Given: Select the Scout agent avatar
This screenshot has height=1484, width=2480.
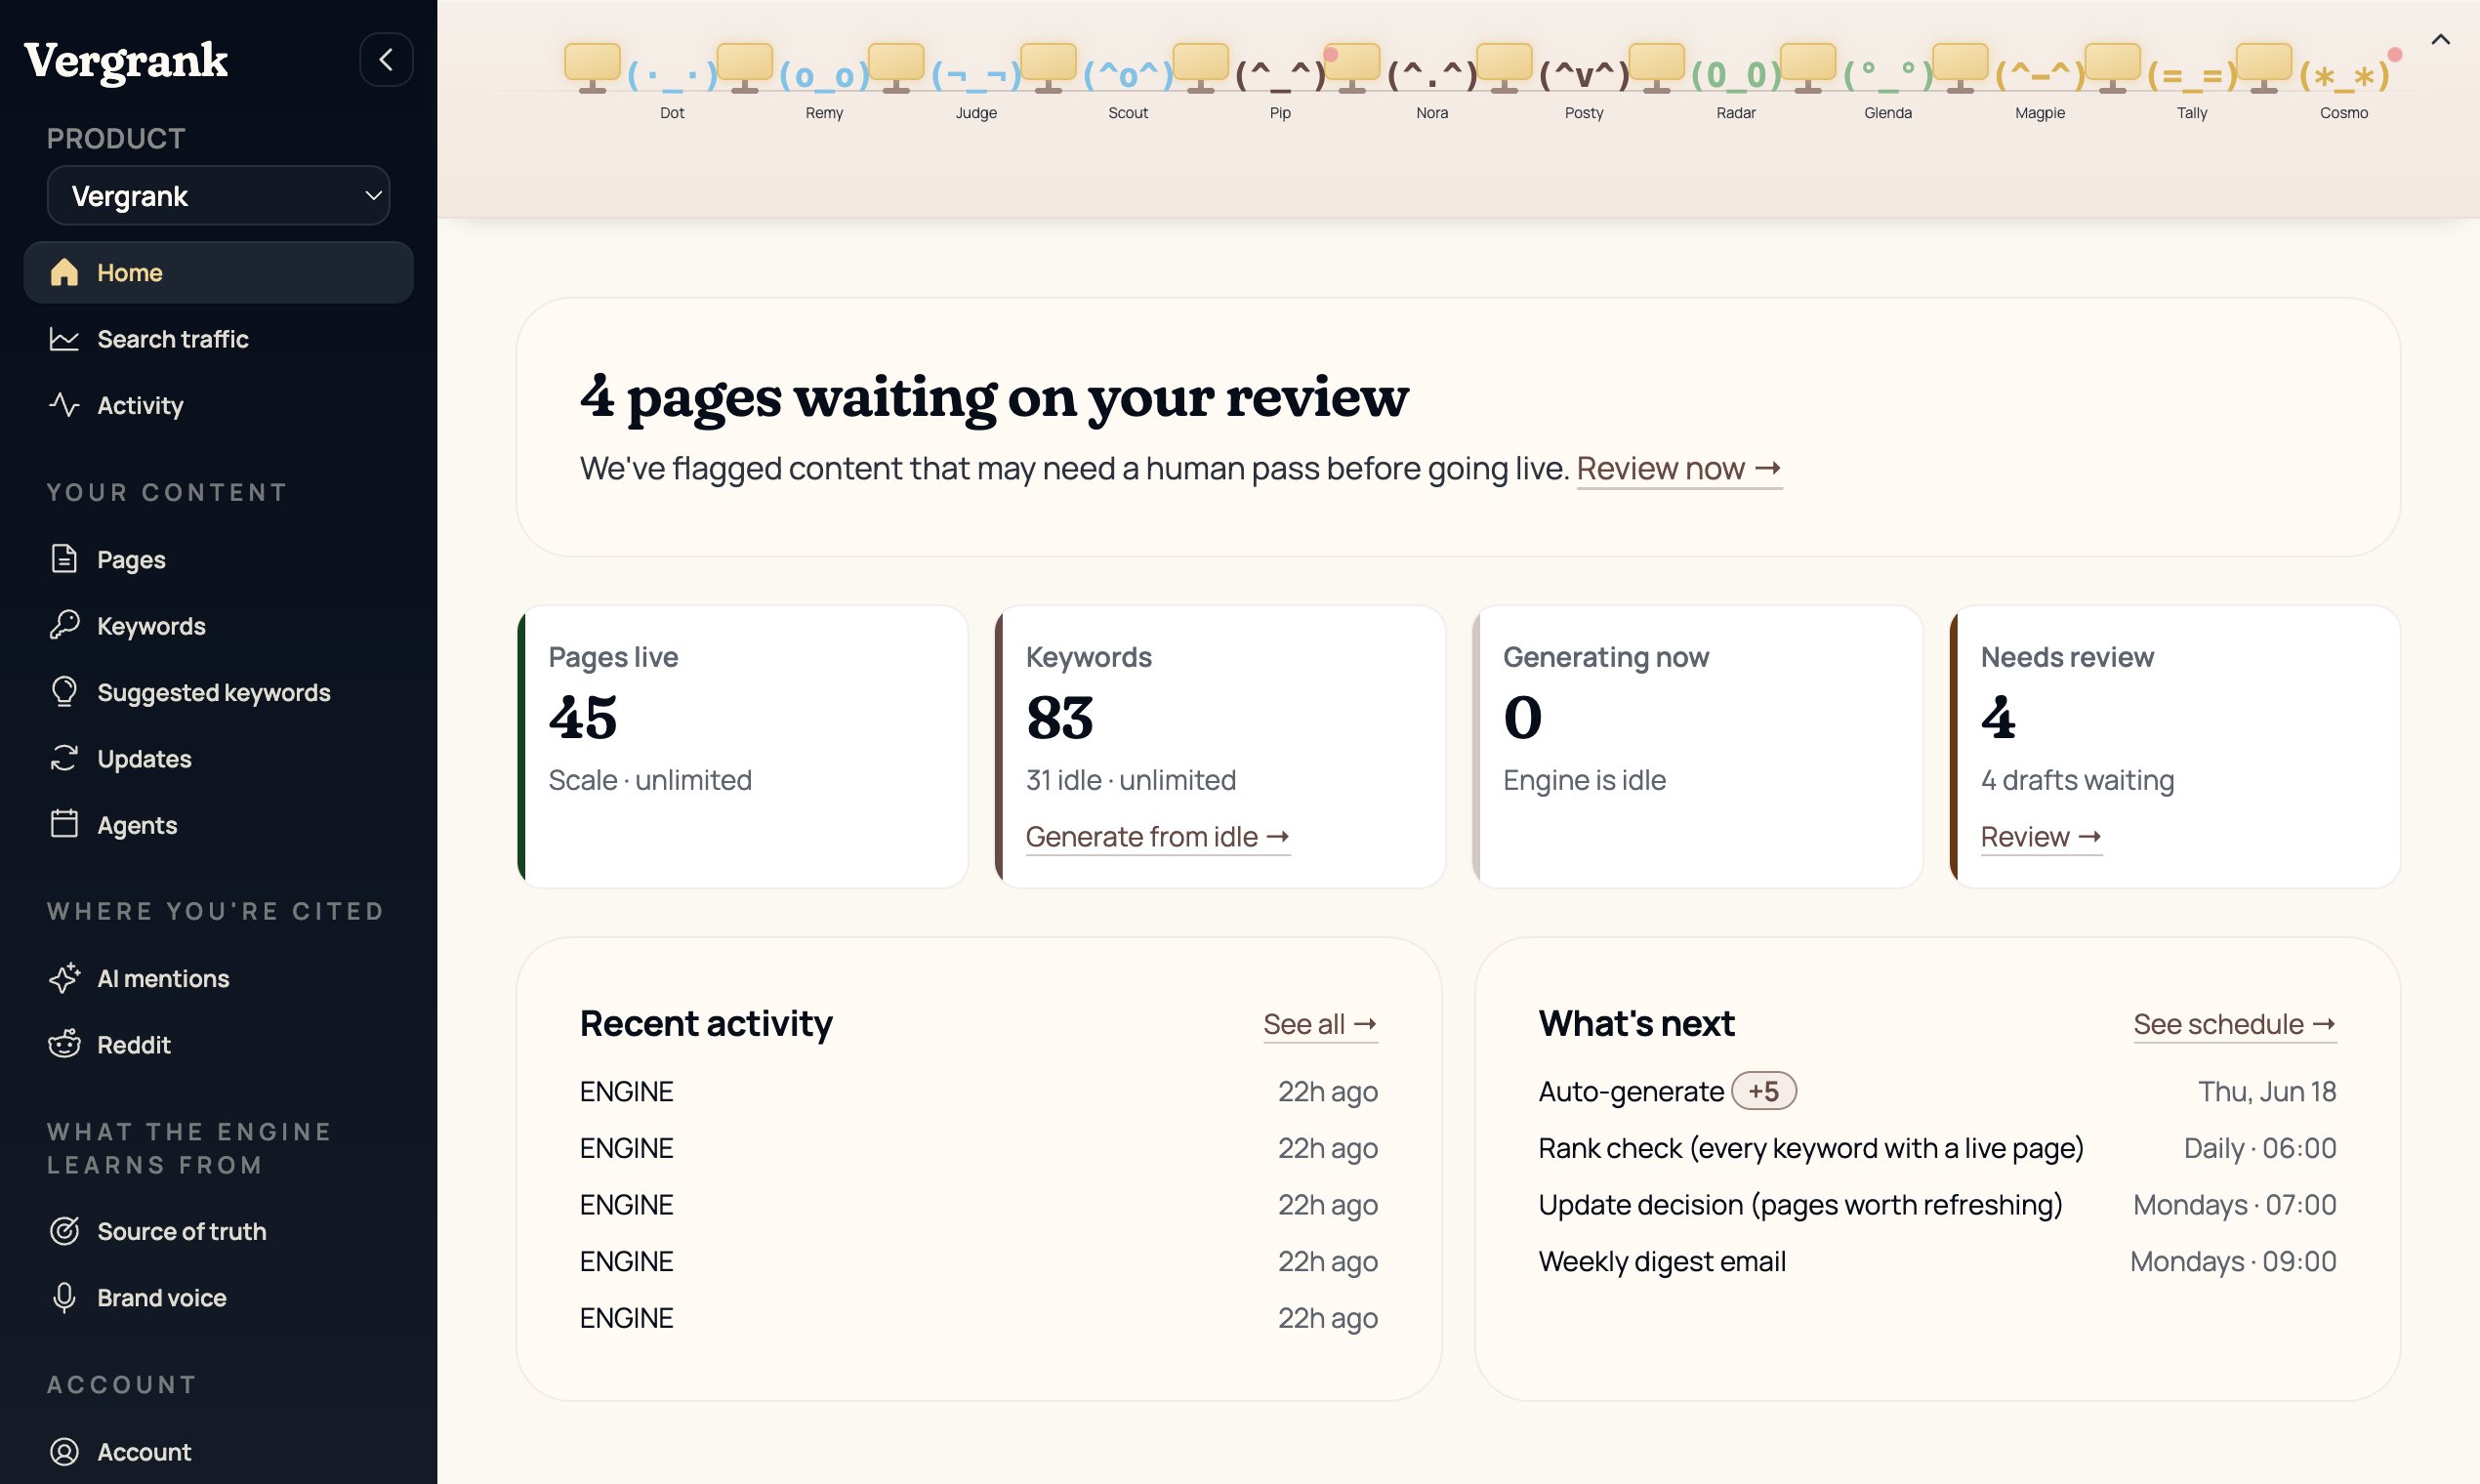Looking at the screenshot, I should (x=1128, y=75).
